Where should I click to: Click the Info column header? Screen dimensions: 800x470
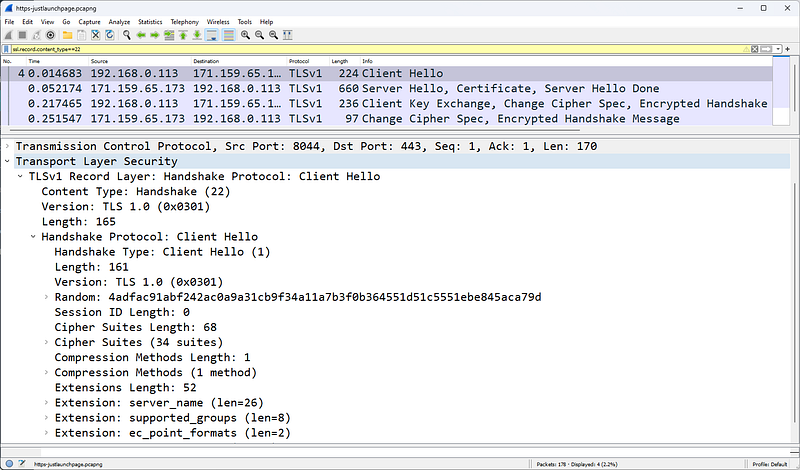point(566,61)
